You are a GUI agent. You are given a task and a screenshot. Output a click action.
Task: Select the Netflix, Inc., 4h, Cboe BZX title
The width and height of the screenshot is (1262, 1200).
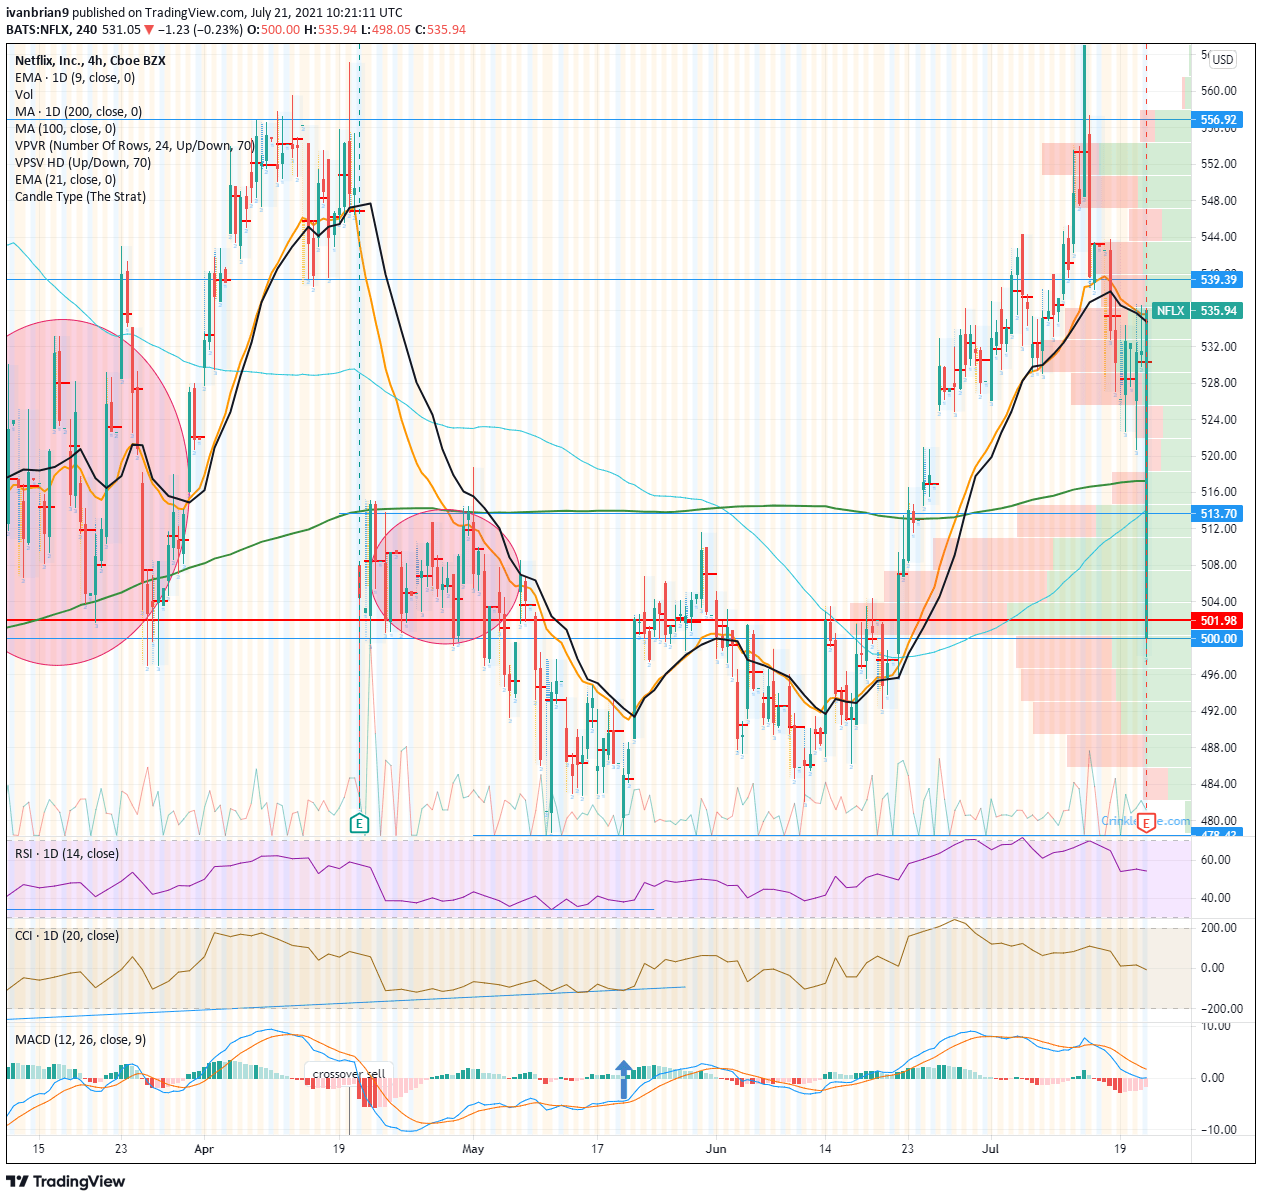[90, 60]
